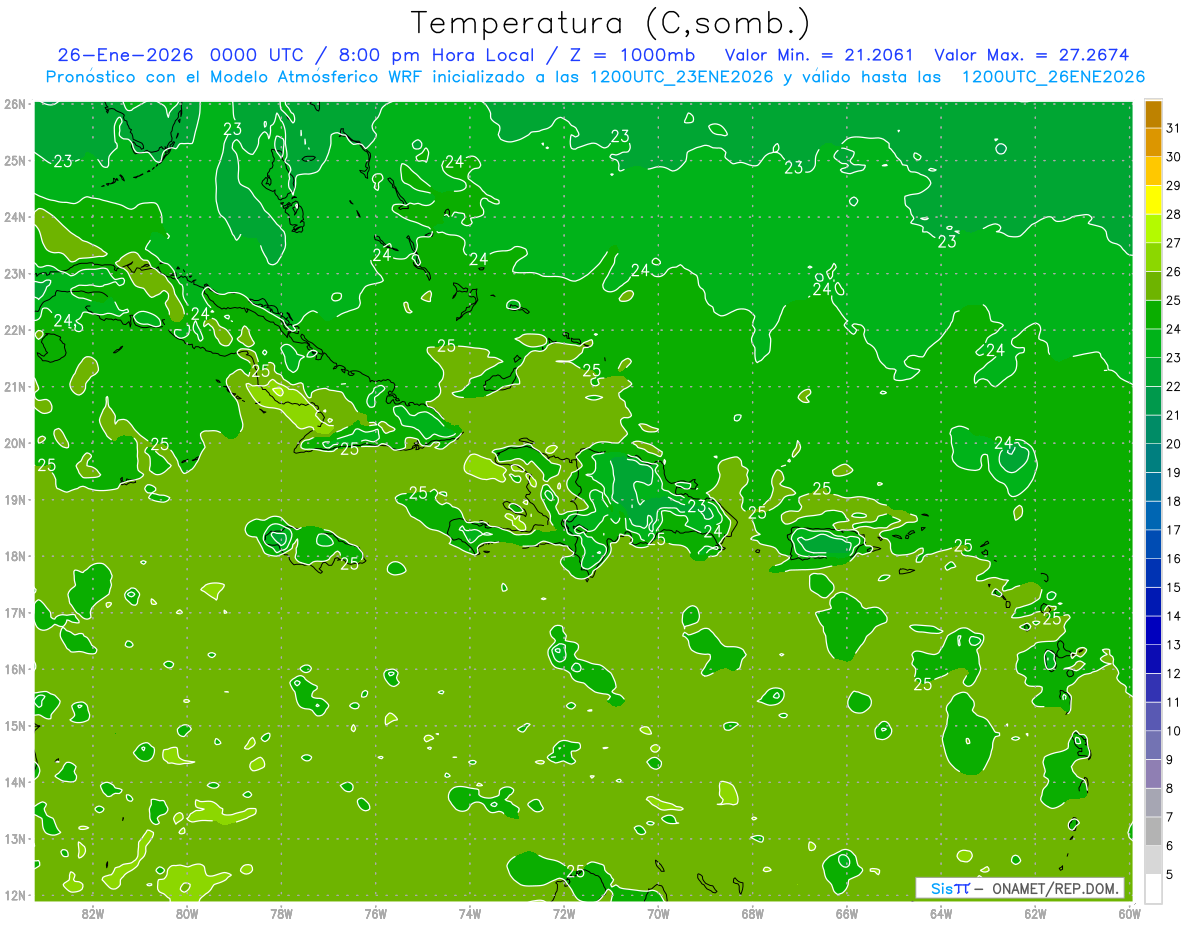This screenshot has width=1200, height=927.
Task: Click latitude label "14N"
Action: (x=14, y=782)
